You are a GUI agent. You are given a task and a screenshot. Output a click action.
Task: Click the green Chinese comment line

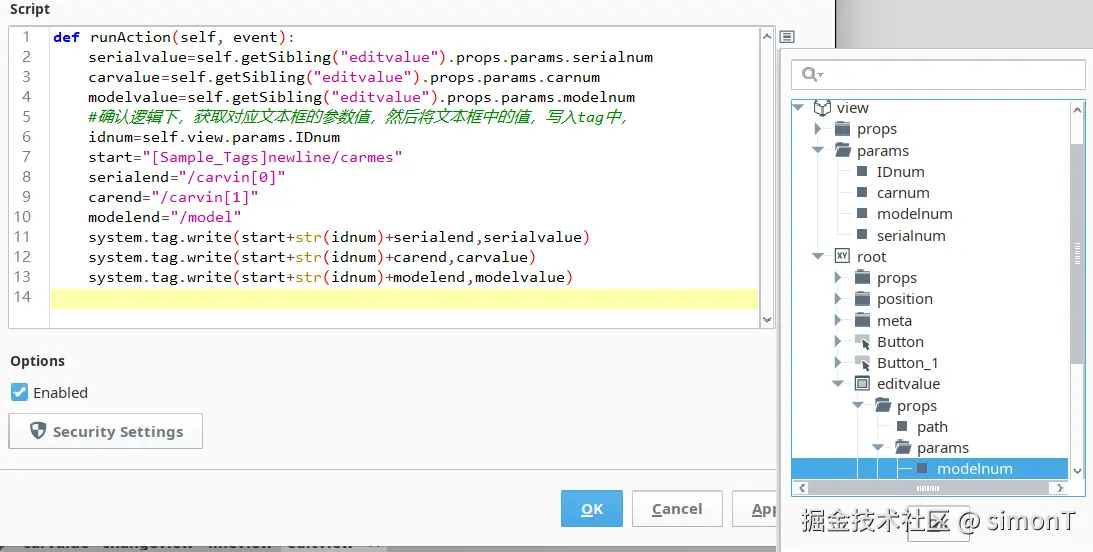click(358, 117)
